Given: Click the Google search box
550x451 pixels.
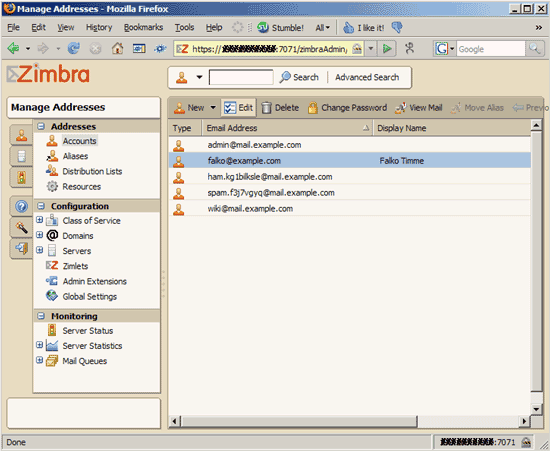Looking at the screenshot, I should [x=490, y=49].
